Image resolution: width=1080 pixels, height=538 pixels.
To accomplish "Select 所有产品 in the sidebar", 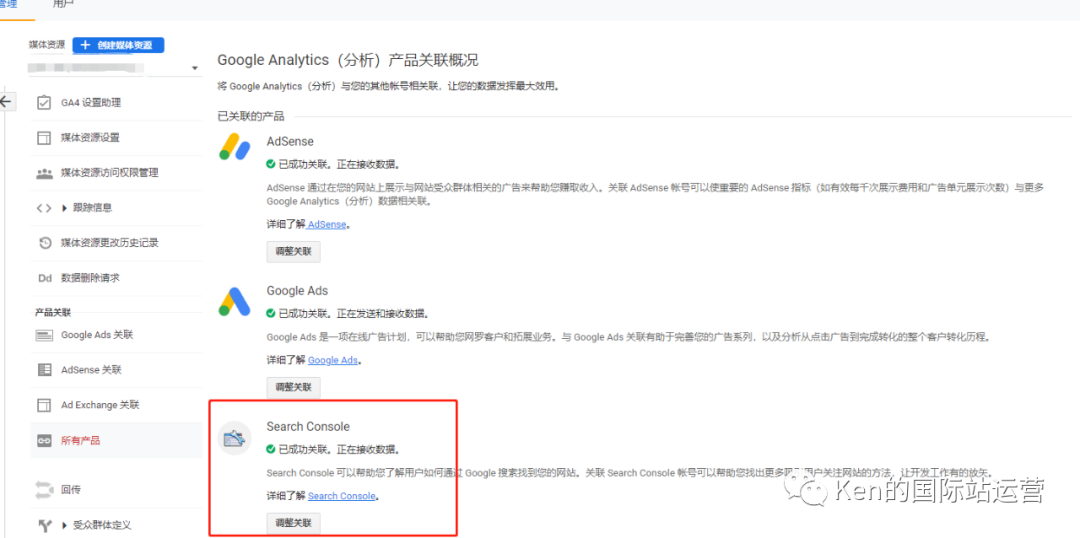I will 80,440.
